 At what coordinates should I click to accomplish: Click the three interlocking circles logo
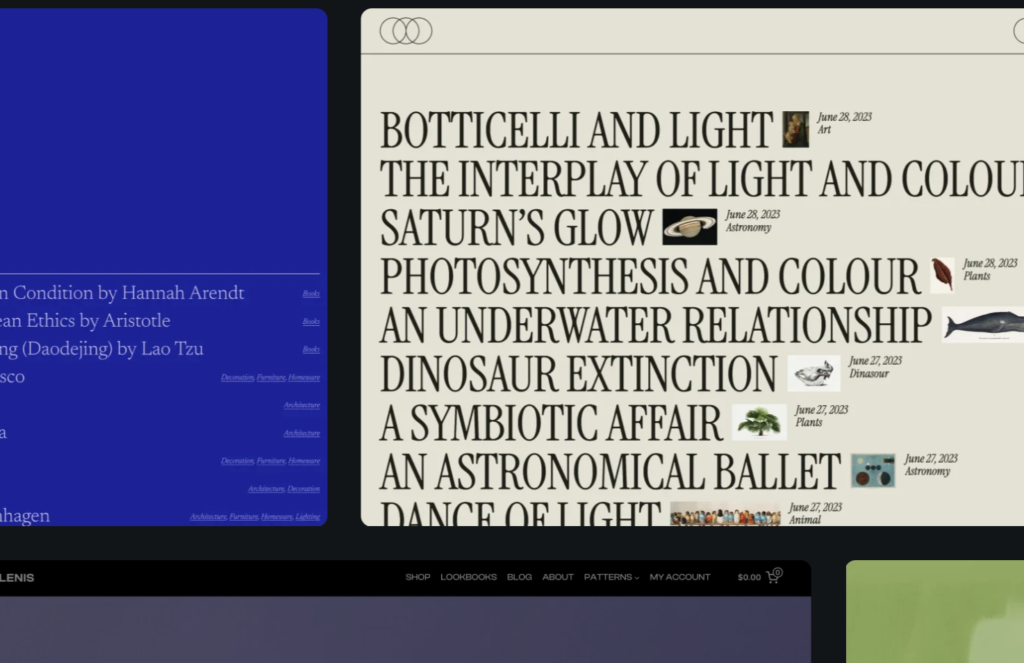tap(406, 31)
